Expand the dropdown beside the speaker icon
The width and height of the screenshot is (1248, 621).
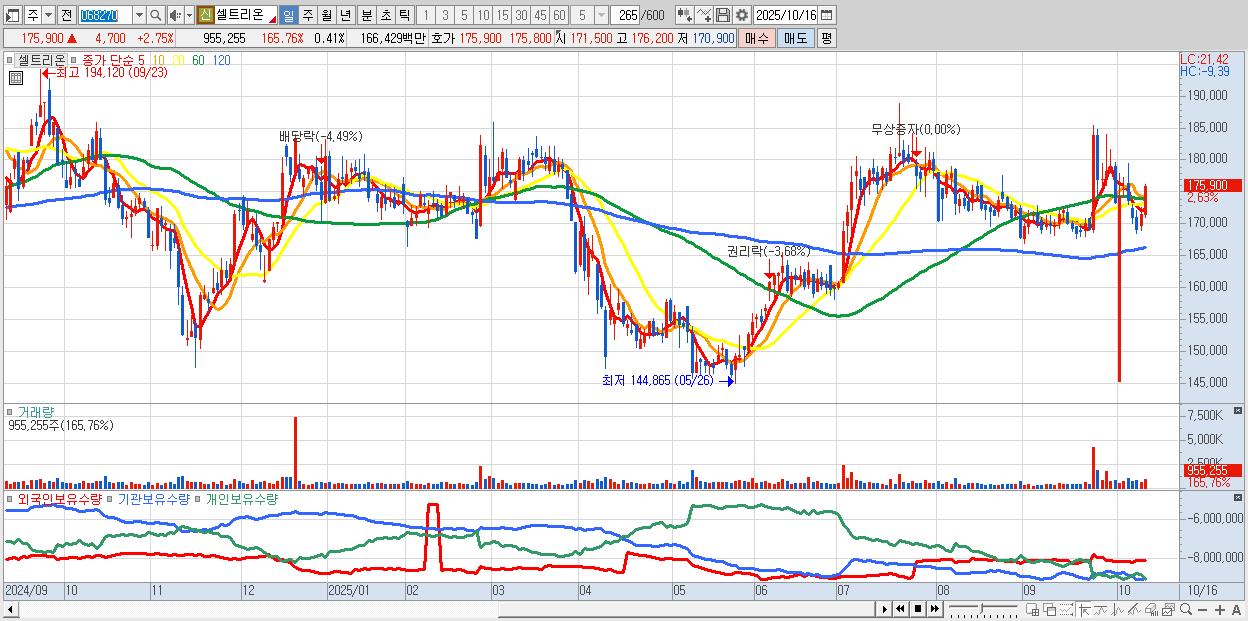189,15
